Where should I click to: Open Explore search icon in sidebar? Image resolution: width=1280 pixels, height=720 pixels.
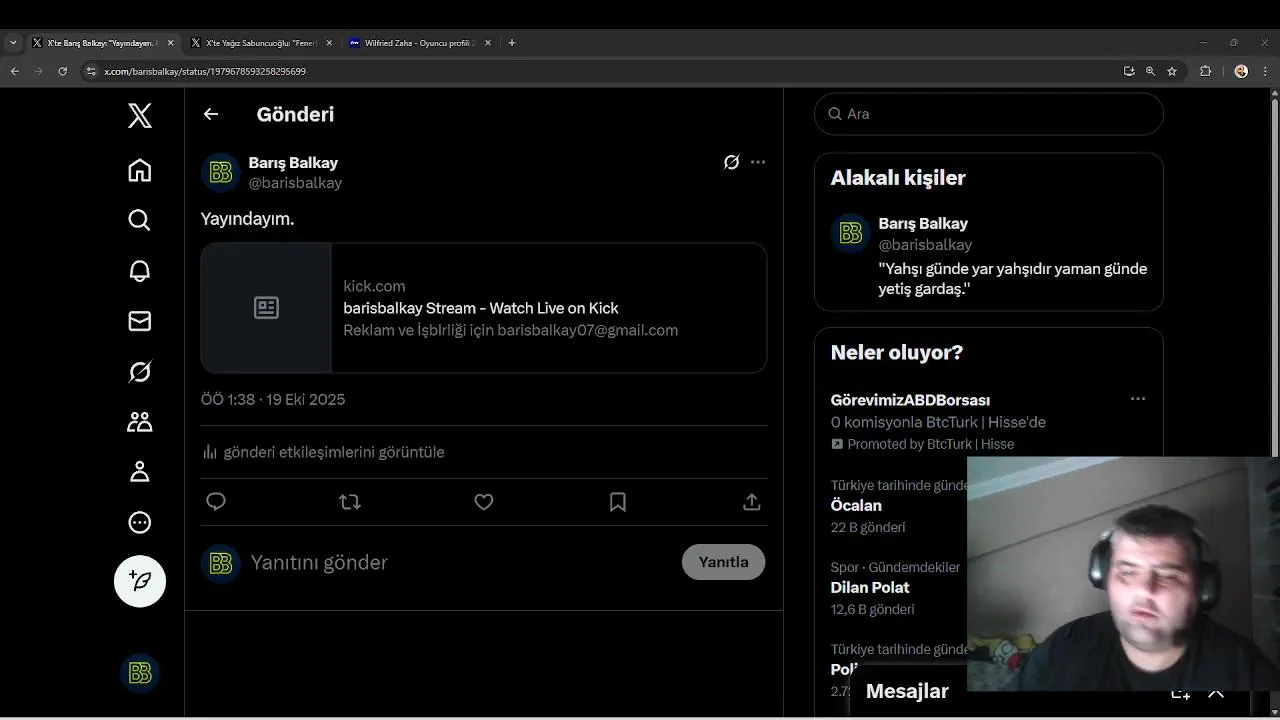click(140, 220)
